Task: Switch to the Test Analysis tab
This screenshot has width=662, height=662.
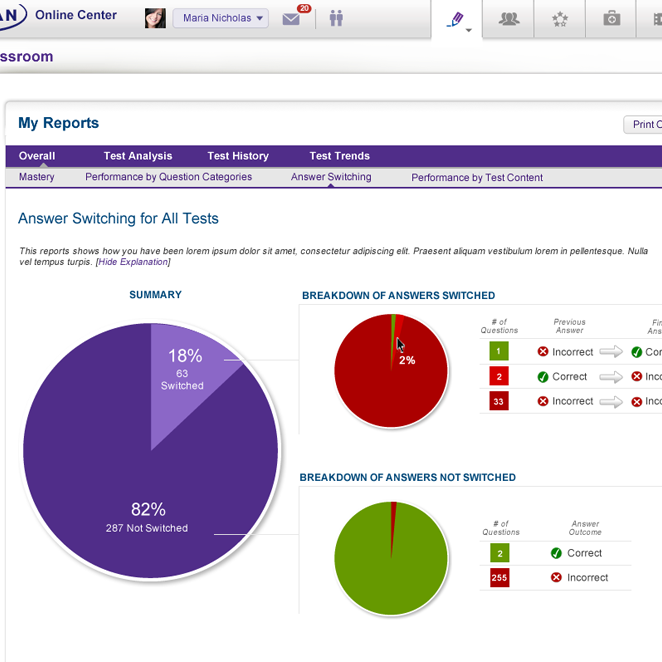Action: click(138, 156)
